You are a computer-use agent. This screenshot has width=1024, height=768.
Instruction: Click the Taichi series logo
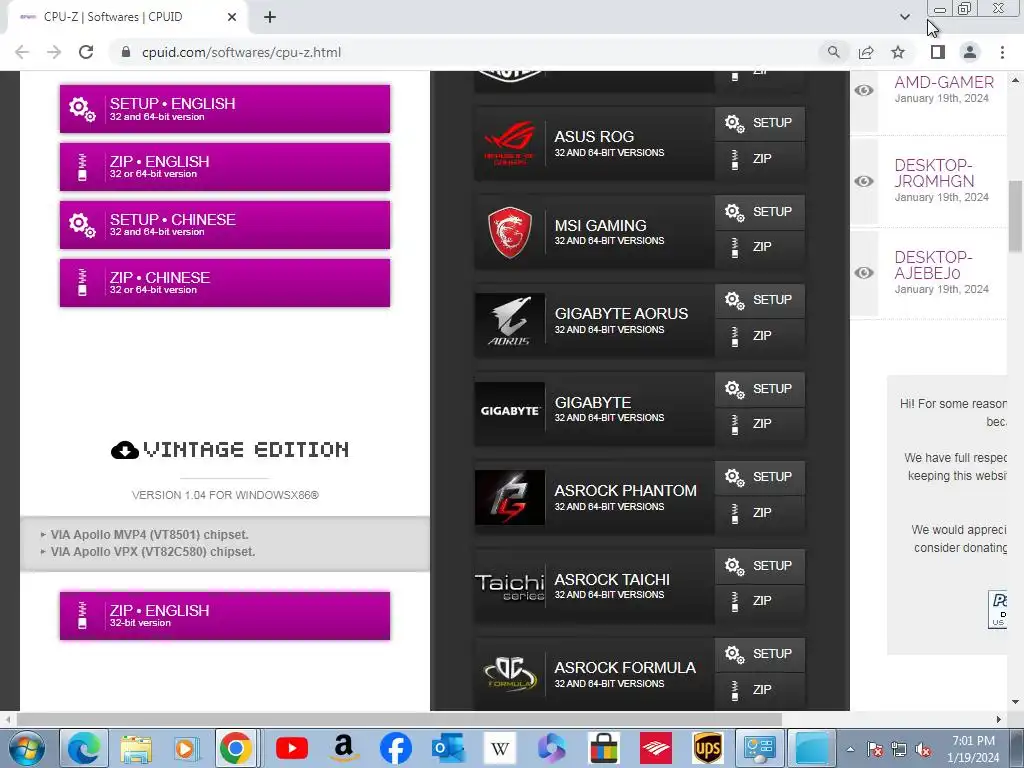click(x=509, y=586)
